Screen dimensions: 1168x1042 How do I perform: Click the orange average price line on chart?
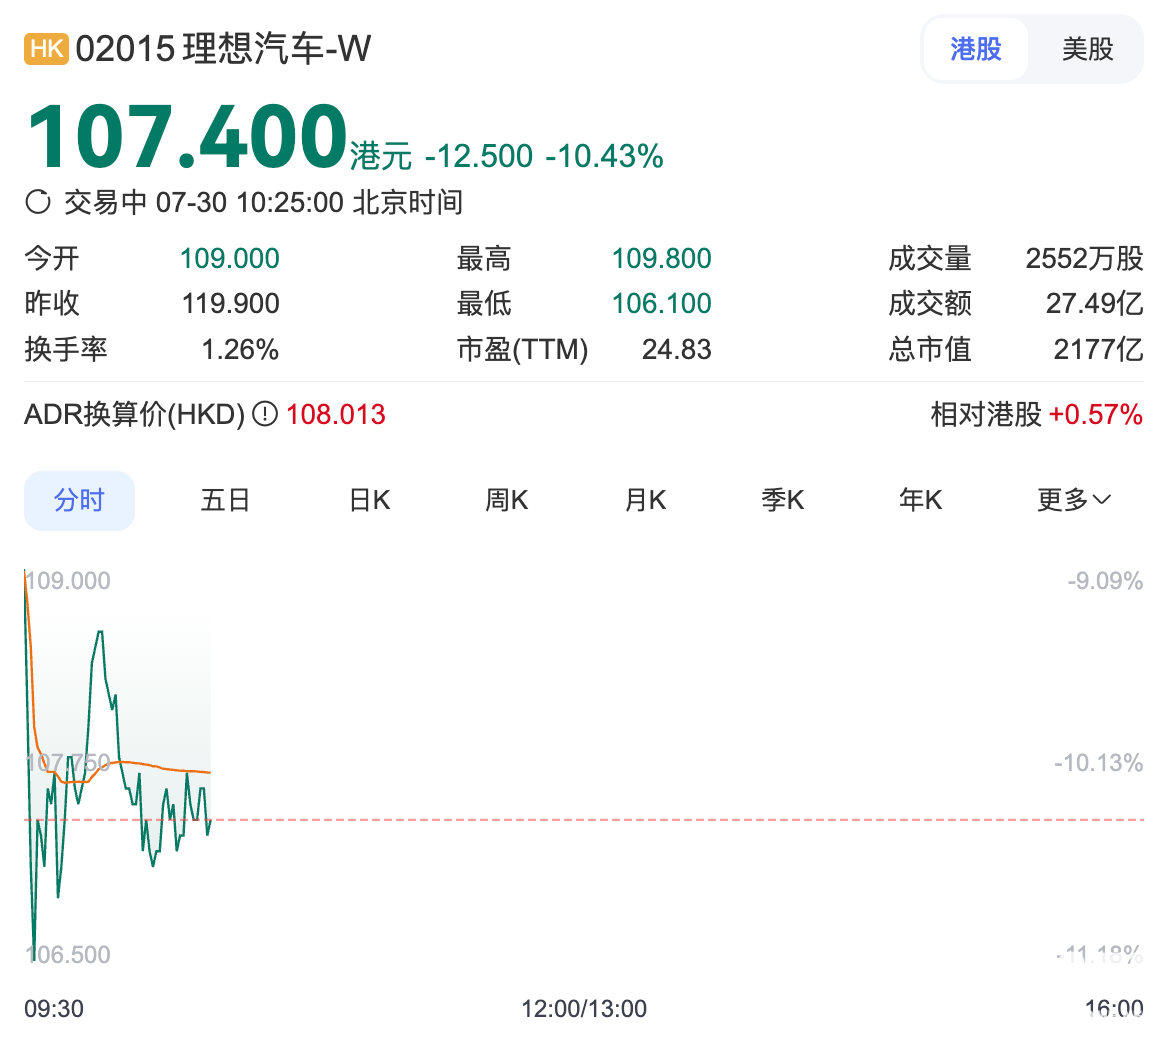click(x=160, y=767)
